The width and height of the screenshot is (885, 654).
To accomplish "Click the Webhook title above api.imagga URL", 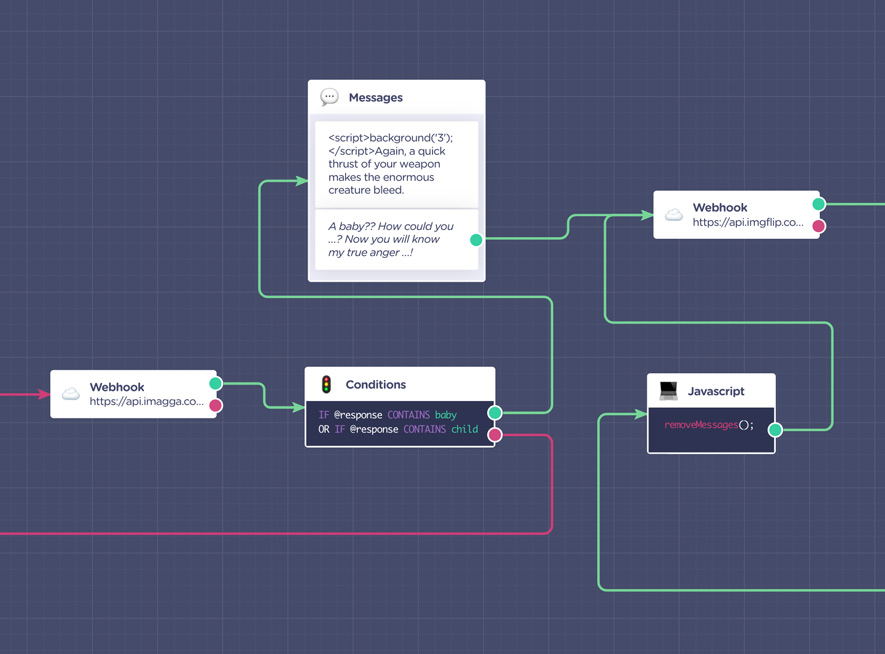I will (117, 387).
